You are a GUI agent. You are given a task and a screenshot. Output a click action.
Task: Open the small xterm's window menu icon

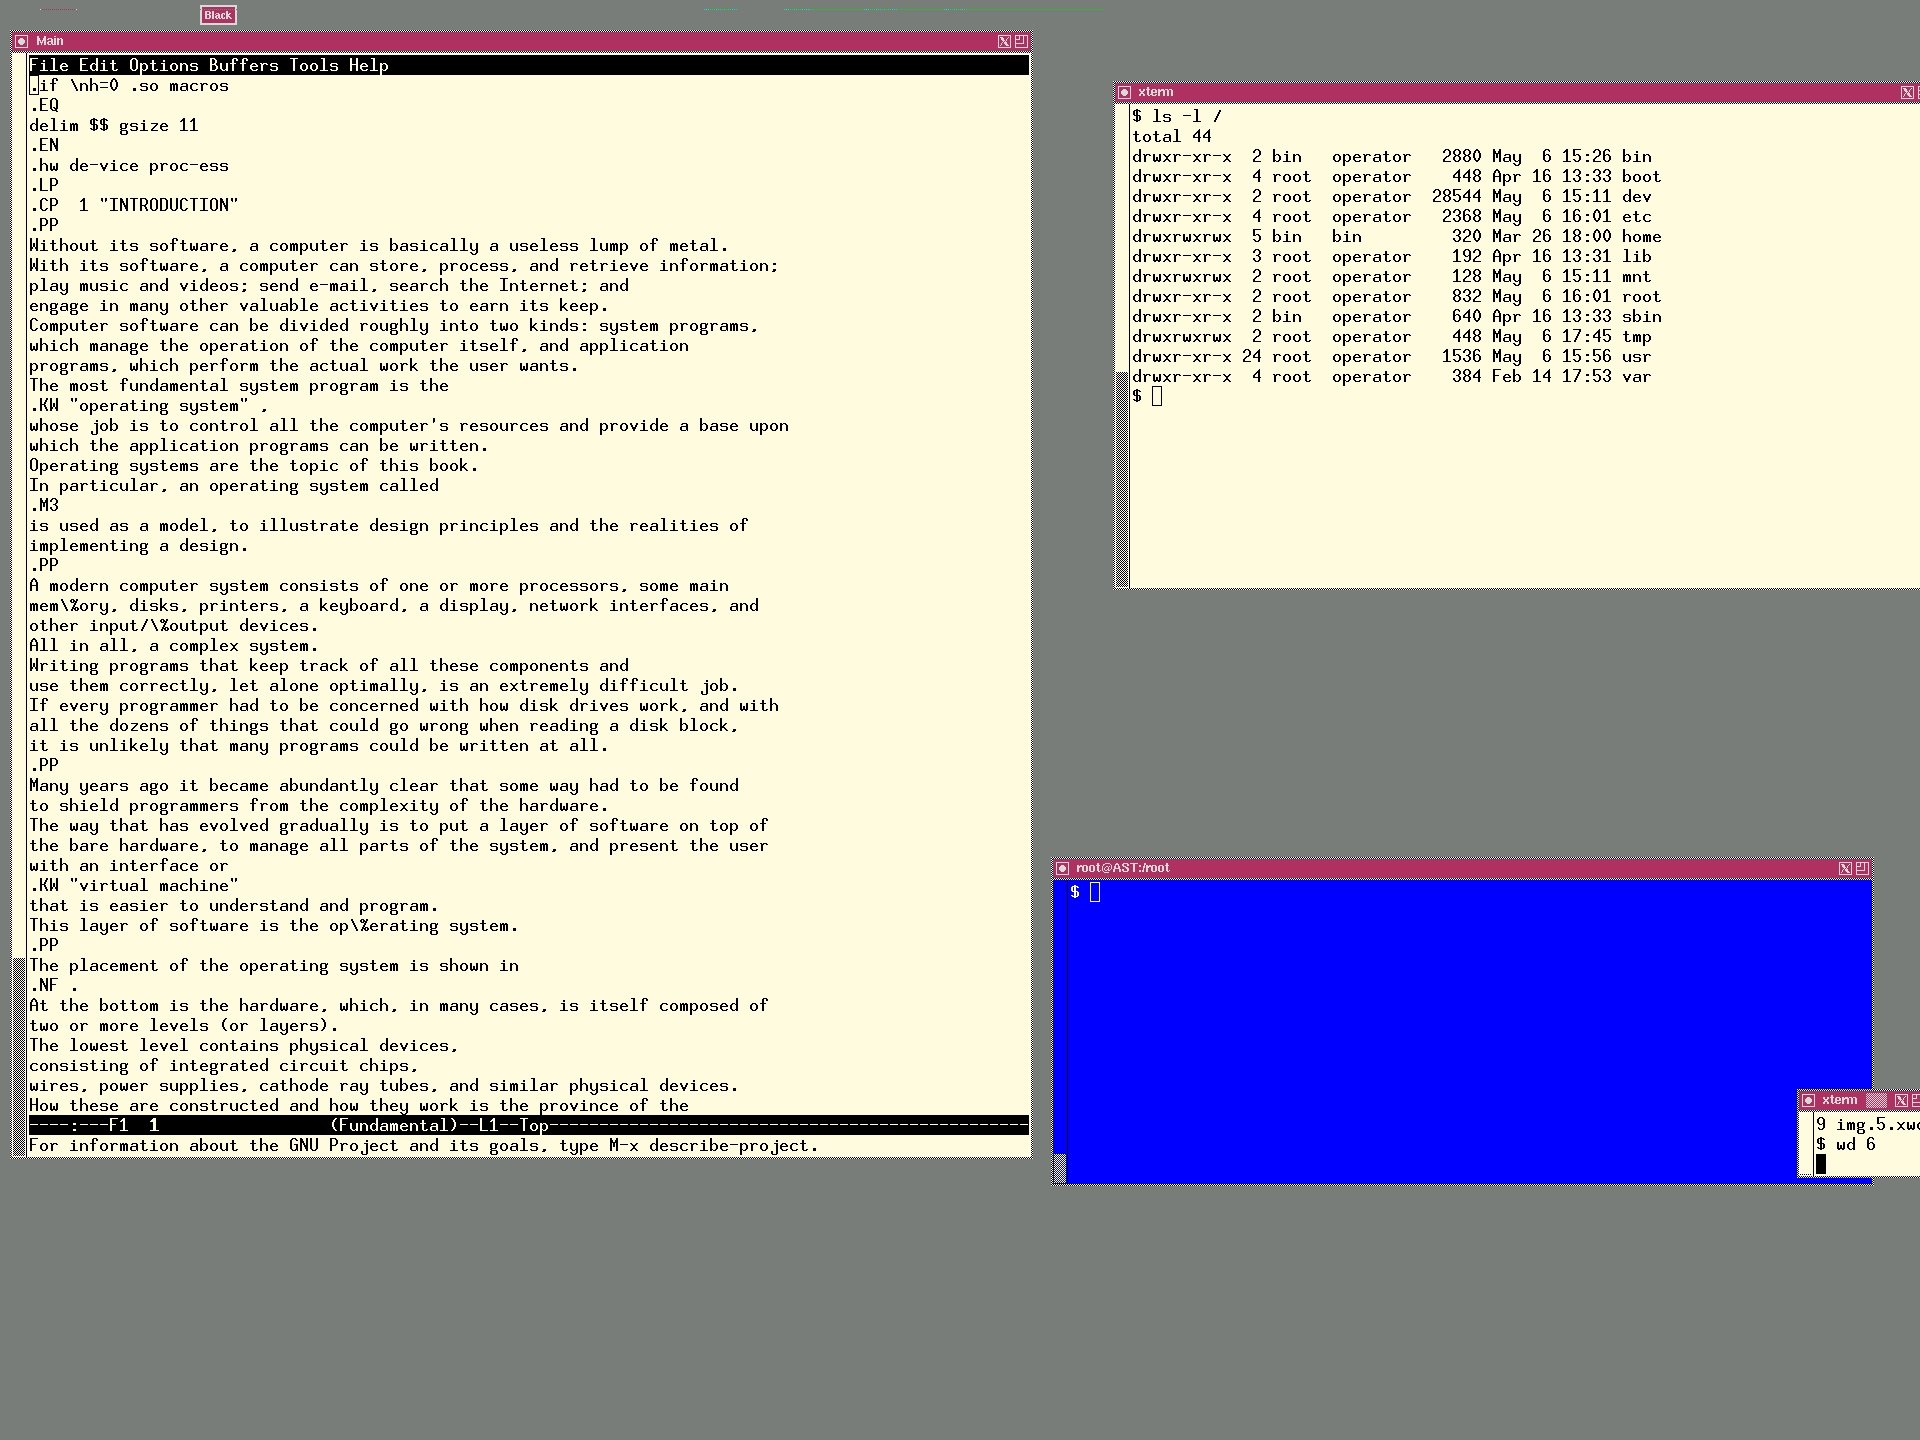(1808, 1100)
